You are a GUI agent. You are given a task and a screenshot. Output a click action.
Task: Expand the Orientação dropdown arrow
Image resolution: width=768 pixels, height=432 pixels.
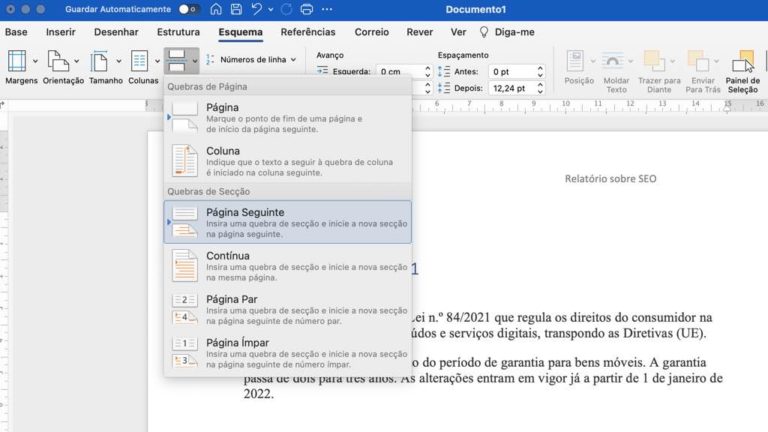[76, 62]
